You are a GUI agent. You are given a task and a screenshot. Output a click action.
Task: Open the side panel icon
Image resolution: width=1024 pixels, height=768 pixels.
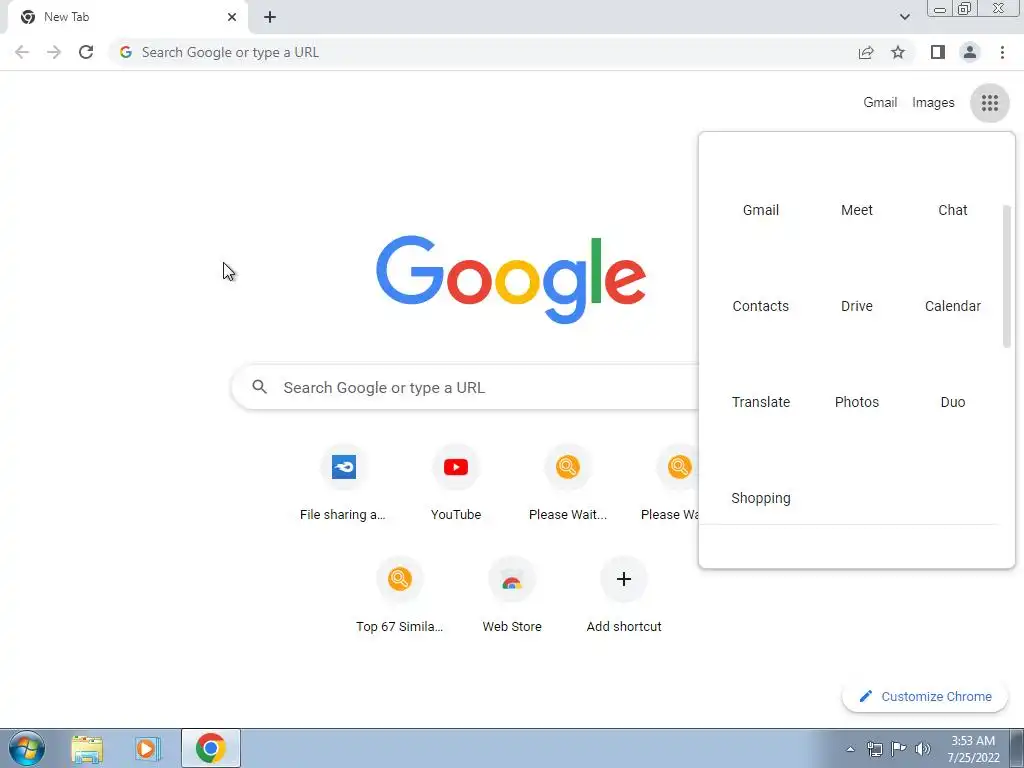[938, 52]
